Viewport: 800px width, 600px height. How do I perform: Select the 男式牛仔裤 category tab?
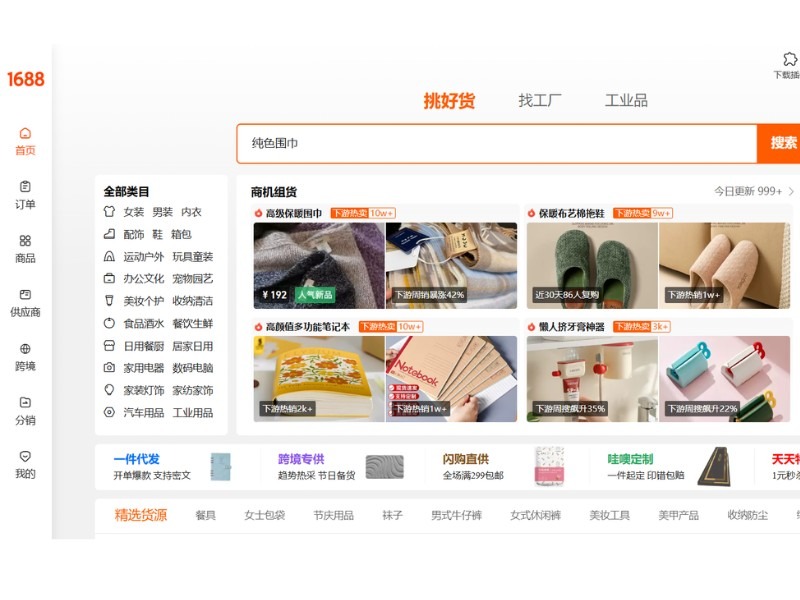click(456, 515)
